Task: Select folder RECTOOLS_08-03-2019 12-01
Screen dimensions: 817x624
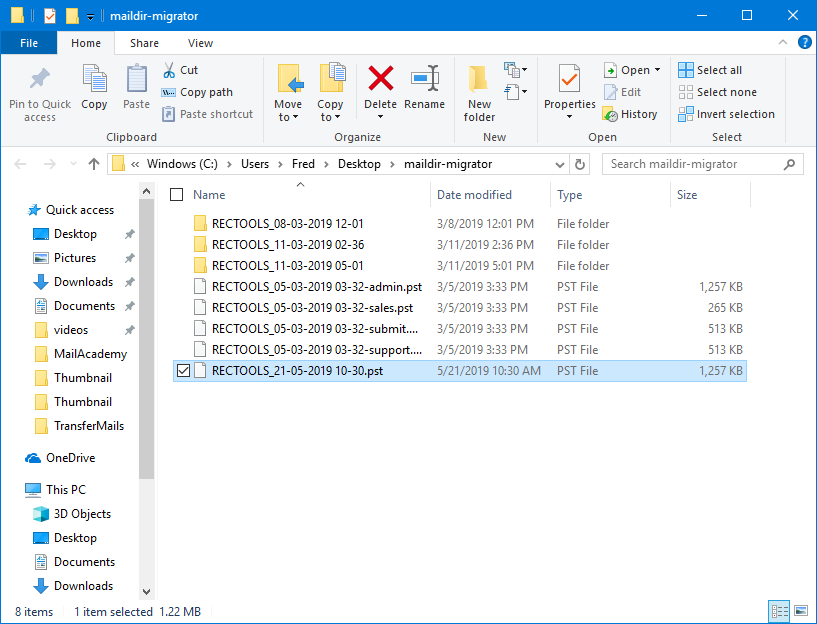Action: click(x=288, y=224)
